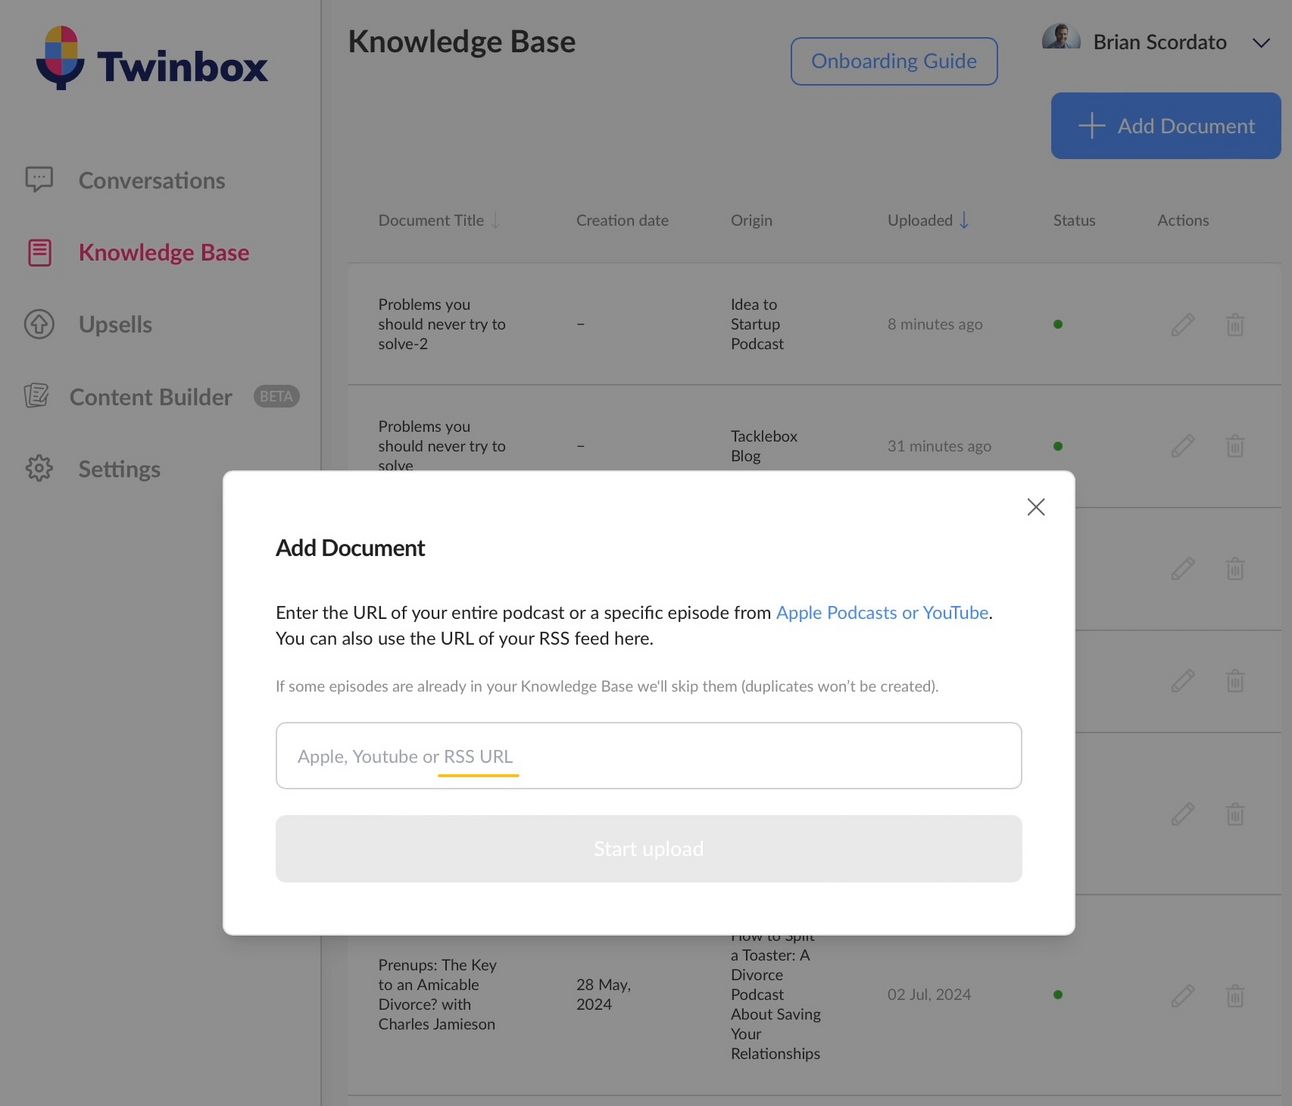This screenshot has height=1106, width=1292.
Task: Go to Knowledge Base in sidebar
Action: [164, 252]
